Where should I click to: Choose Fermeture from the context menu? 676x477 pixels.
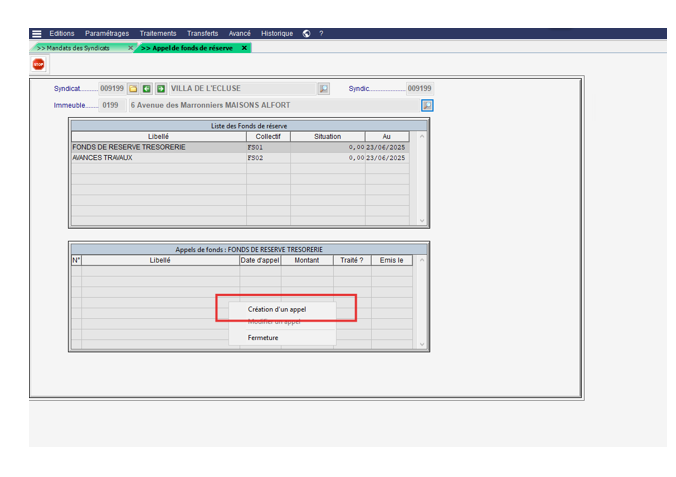coord(263,337)
